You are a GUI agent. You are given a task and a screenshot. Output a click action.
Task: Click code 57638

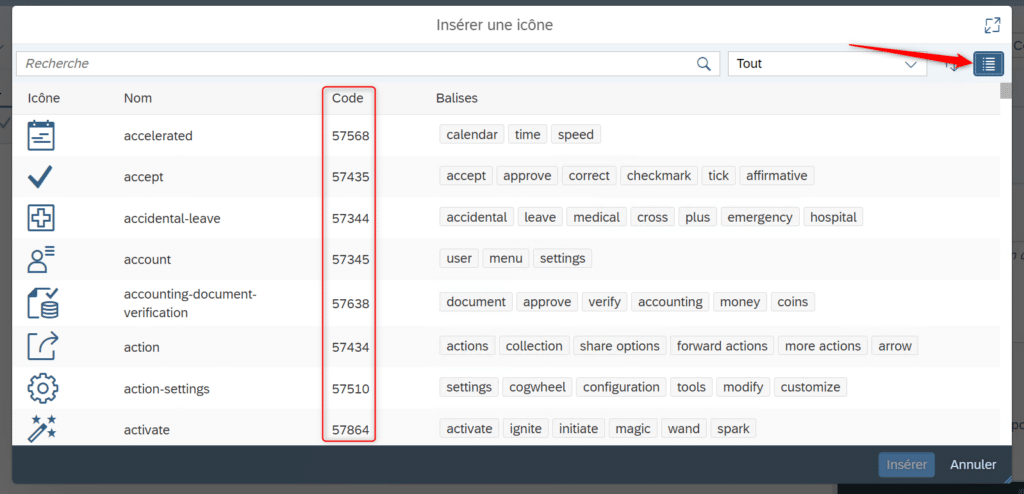click(351, 304)
